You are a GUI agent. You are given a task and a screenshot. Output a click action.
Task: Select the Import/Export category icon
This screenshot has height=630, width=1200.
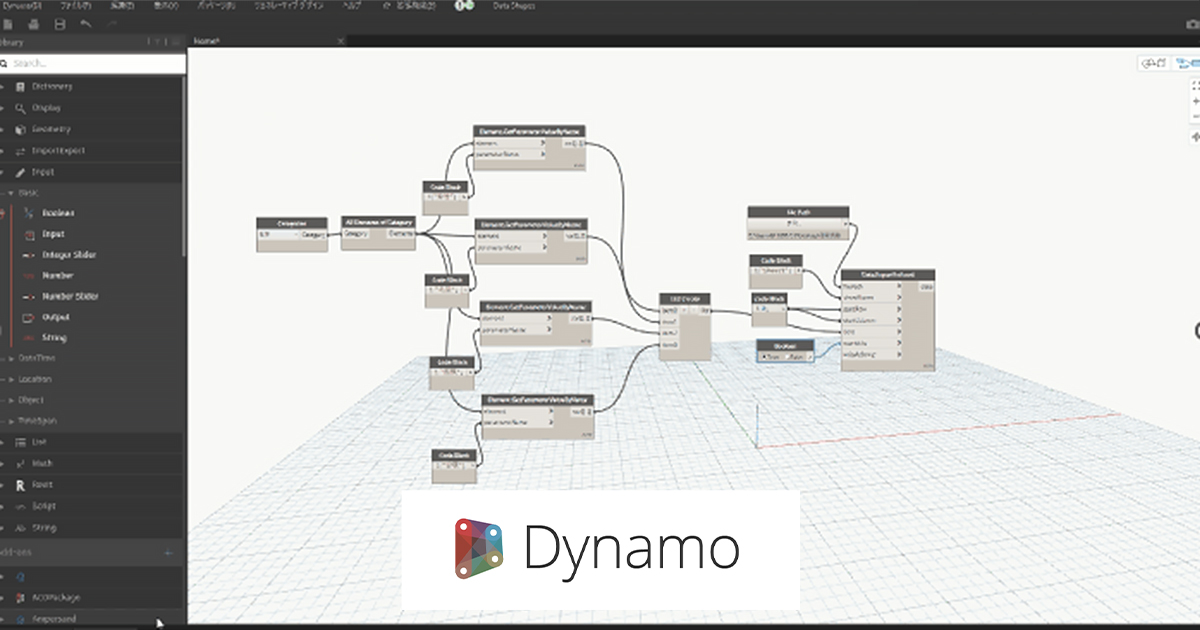[20, 150]
